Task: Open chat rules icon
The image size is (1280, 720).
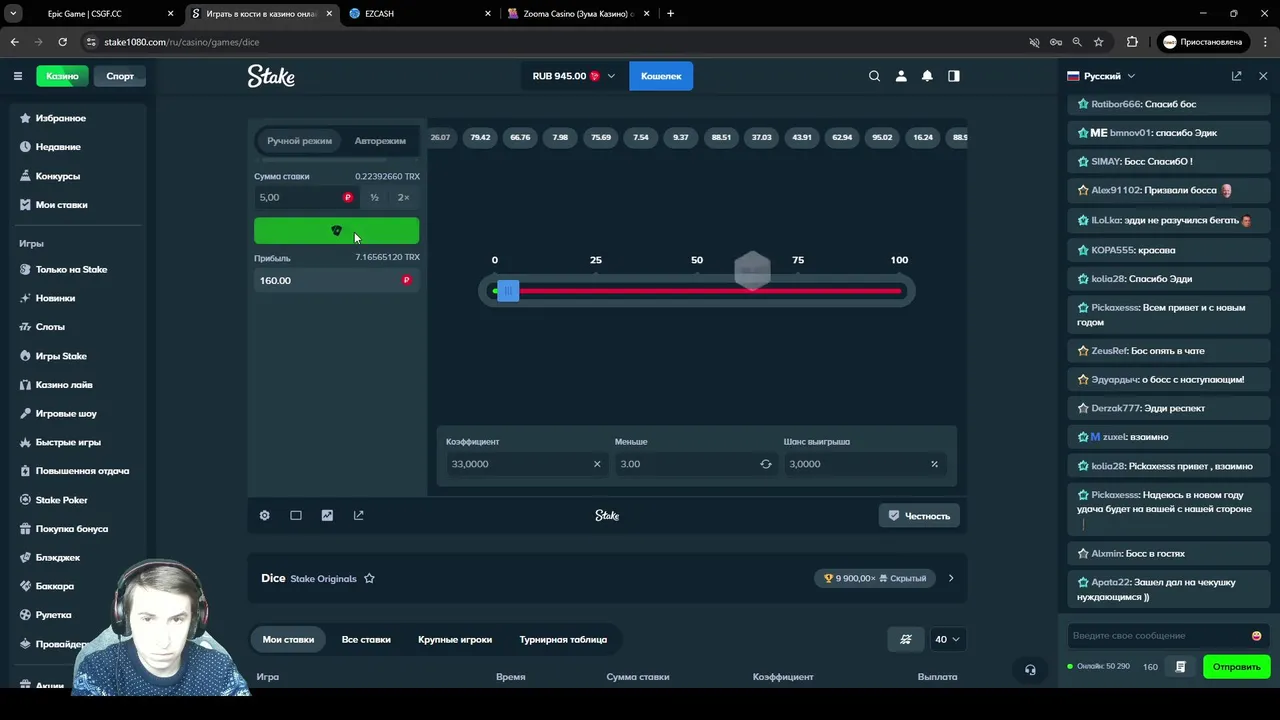Action: coord(1180,667)
